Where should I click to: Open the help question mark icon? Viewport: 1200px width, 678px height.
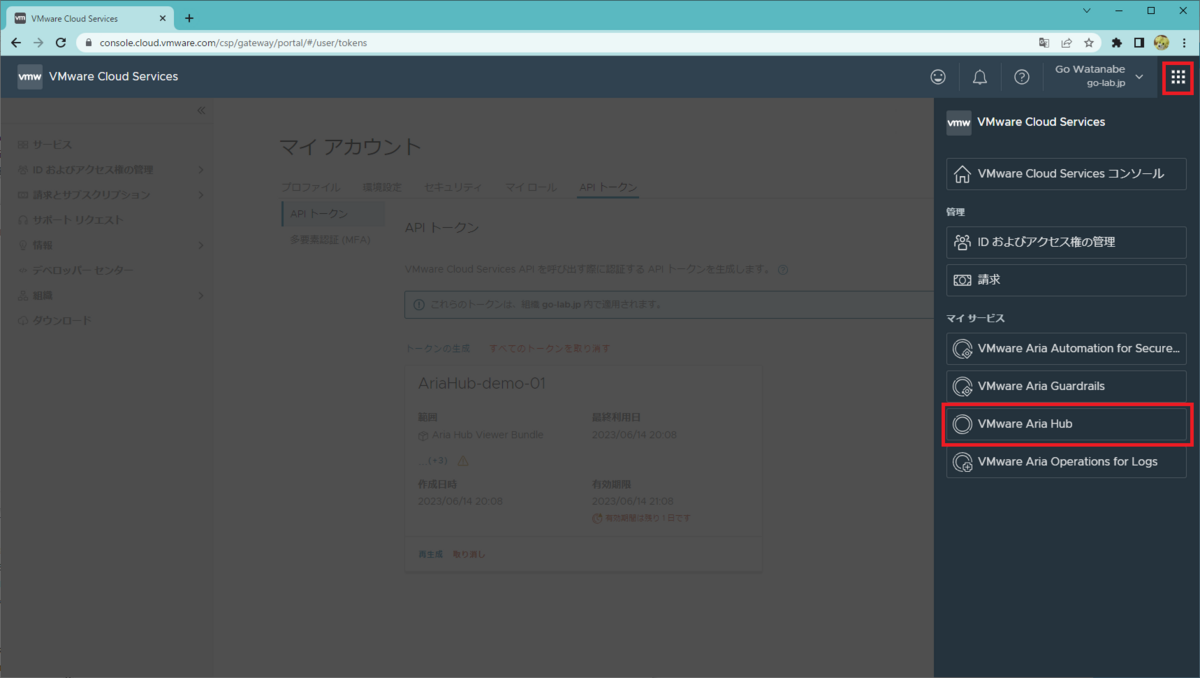pos(1021,77)
